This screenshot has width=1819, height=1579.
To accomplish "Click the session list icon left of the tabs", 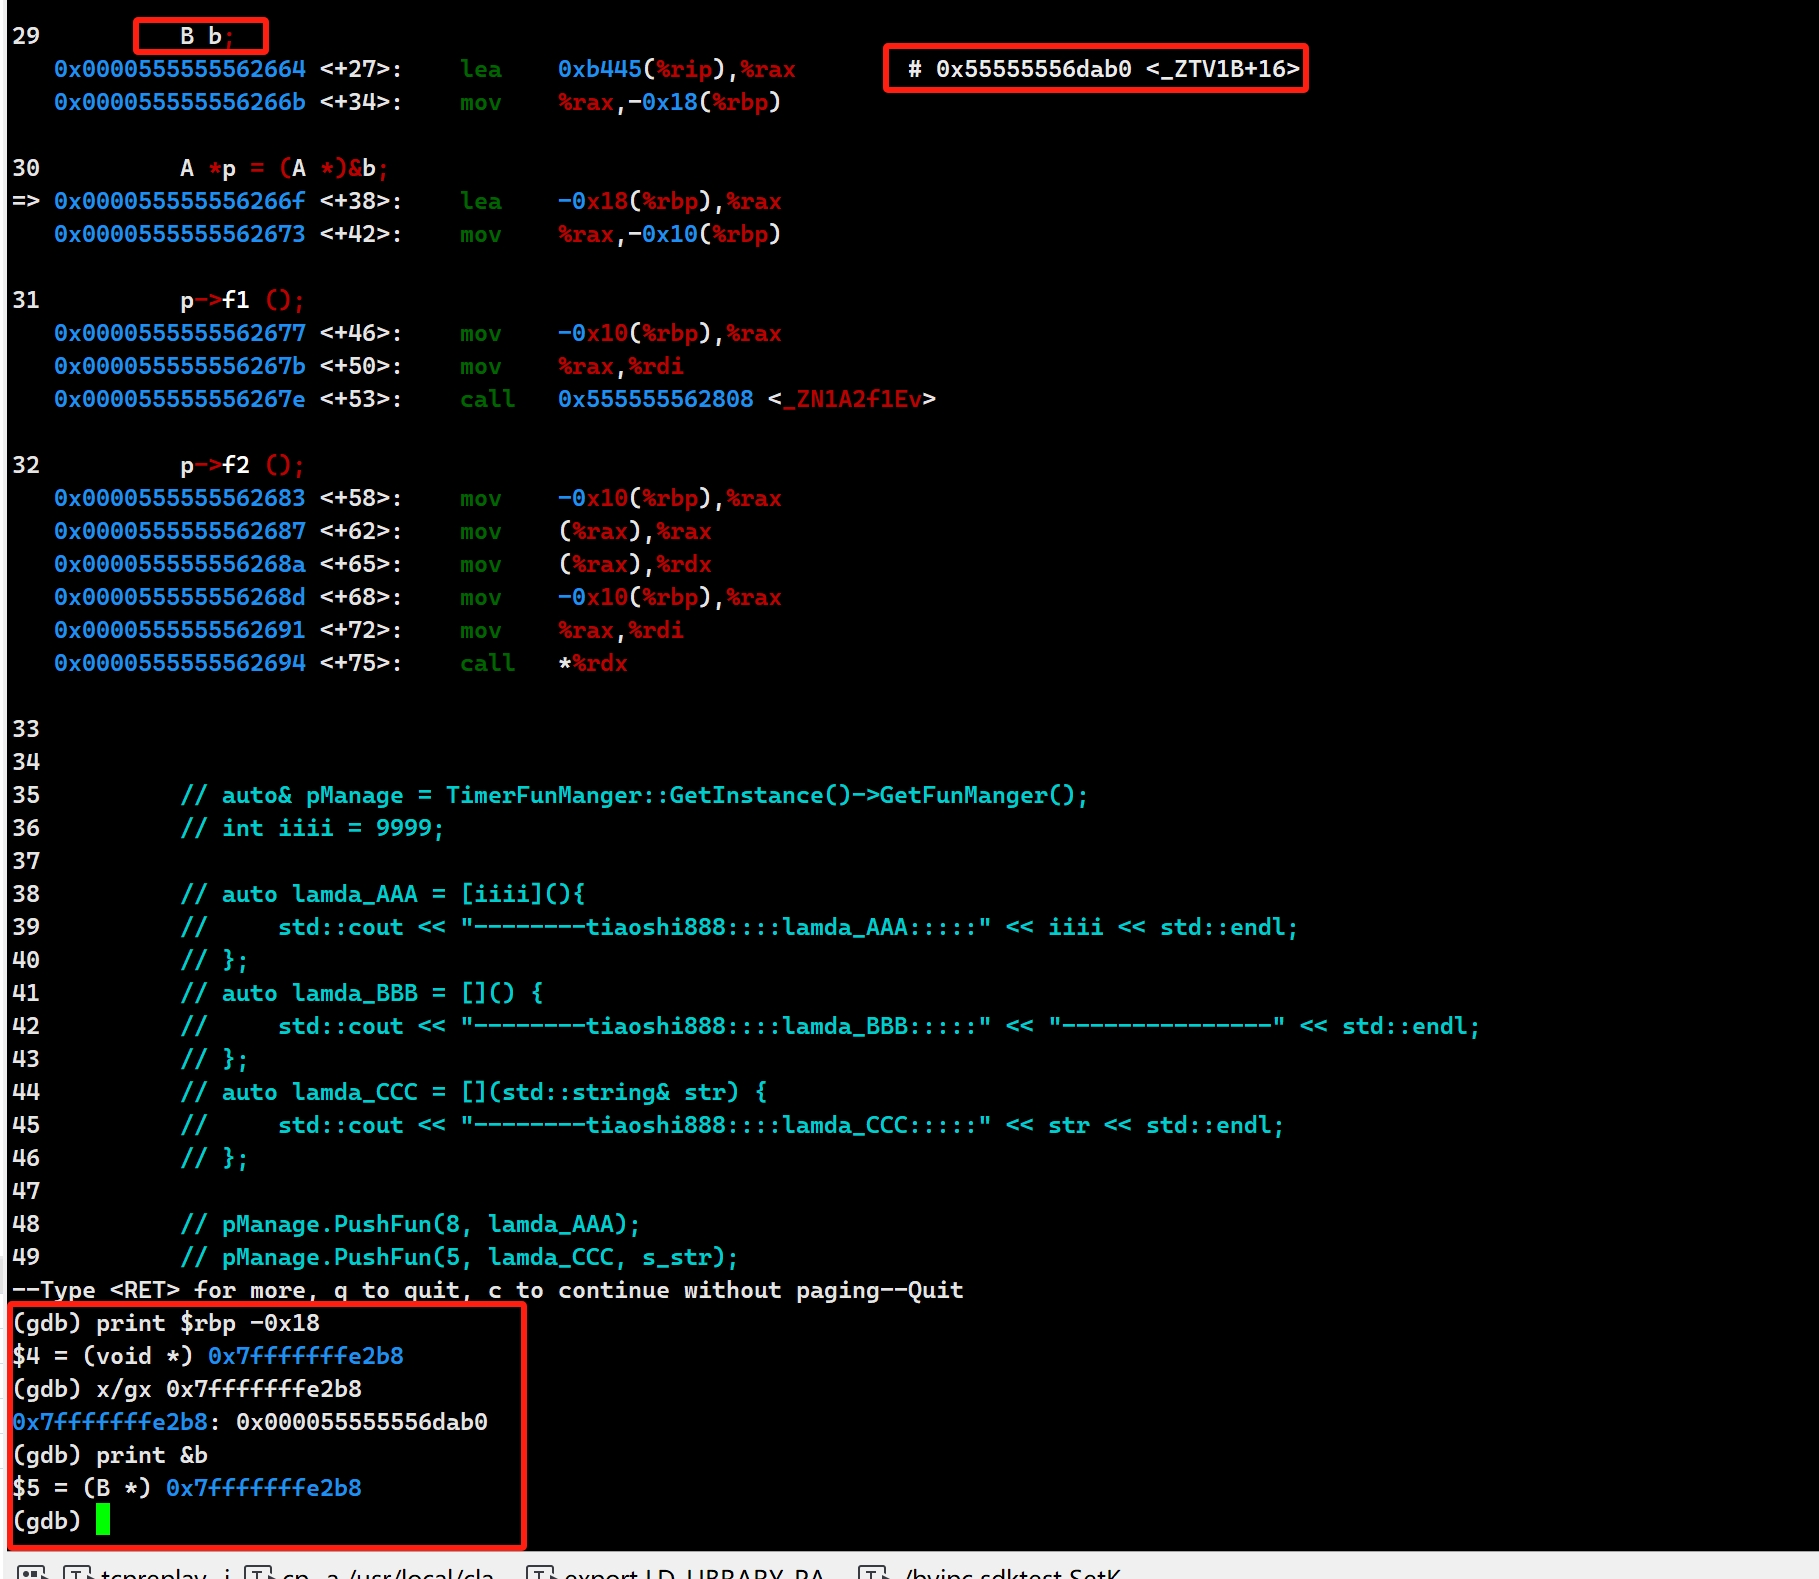I will click(32, 1572).
